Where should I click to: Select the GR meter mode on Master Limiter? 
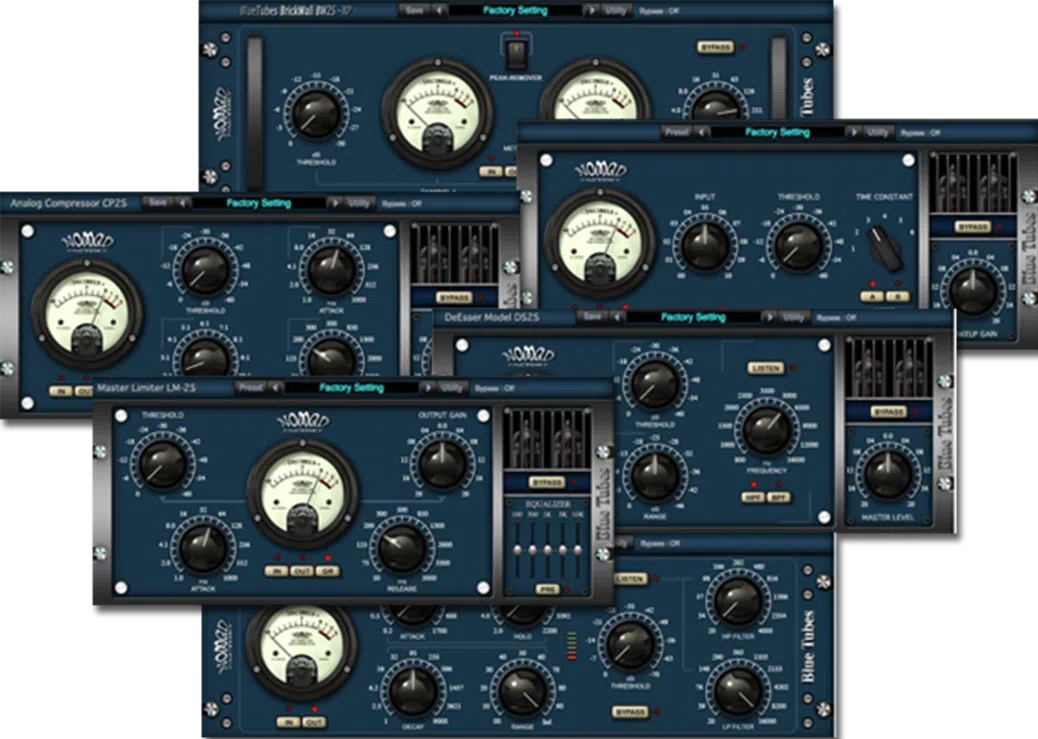(x=327, y=569)
